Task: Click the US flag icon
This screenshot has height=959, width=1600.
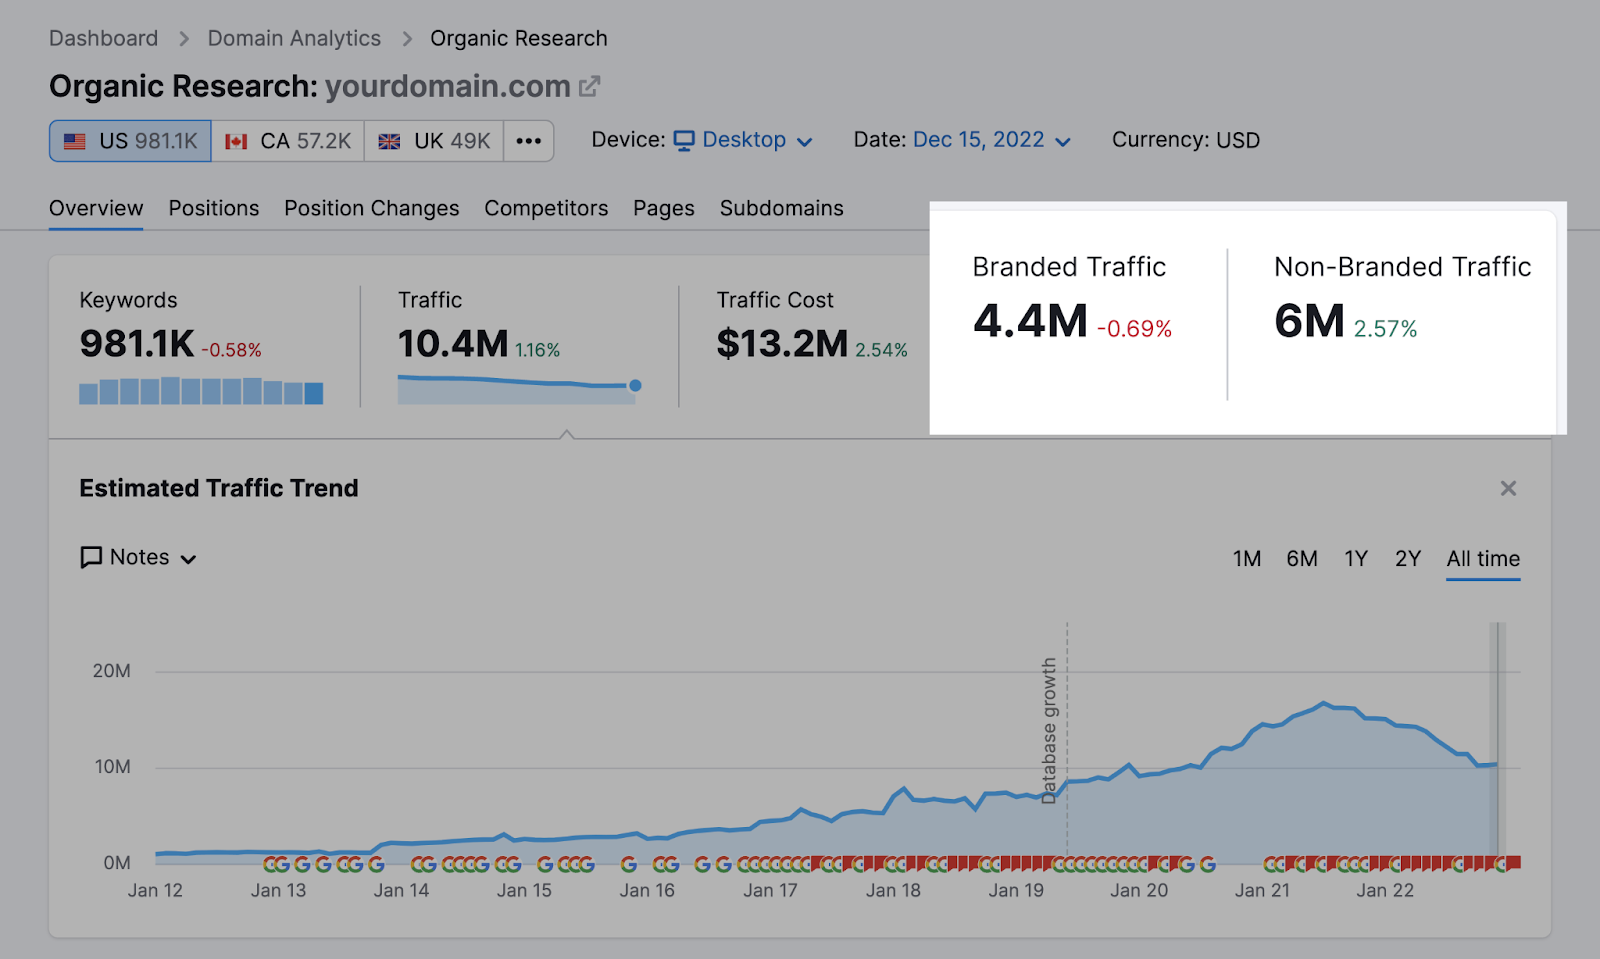Action: pyautogui.click(x=75, y=141)
